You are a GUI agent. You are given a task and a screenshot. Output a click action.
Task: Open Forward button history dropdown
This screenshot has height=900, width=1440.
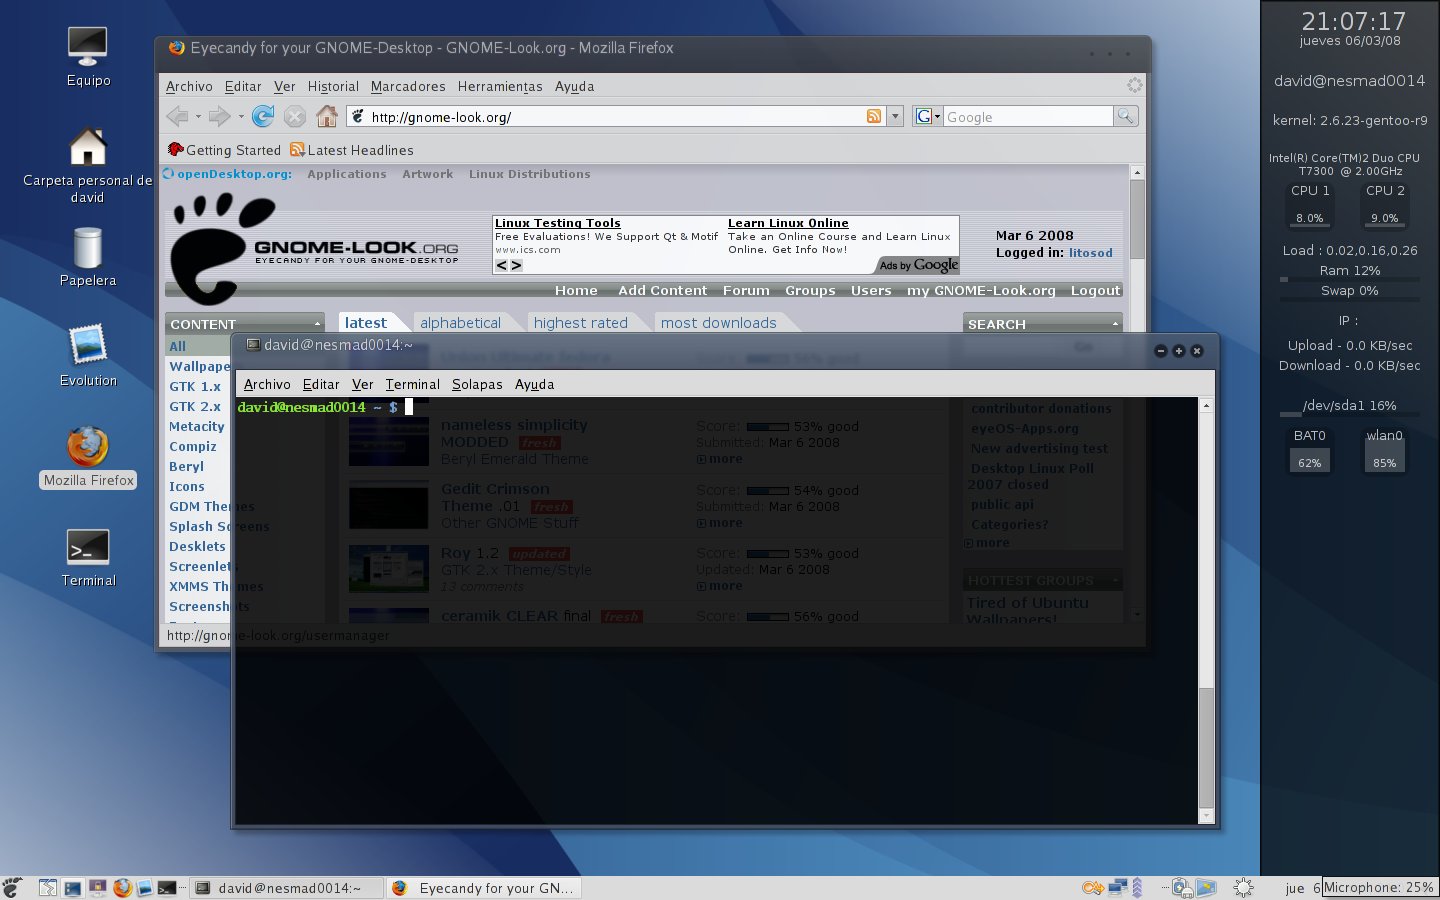pos(241,117)
